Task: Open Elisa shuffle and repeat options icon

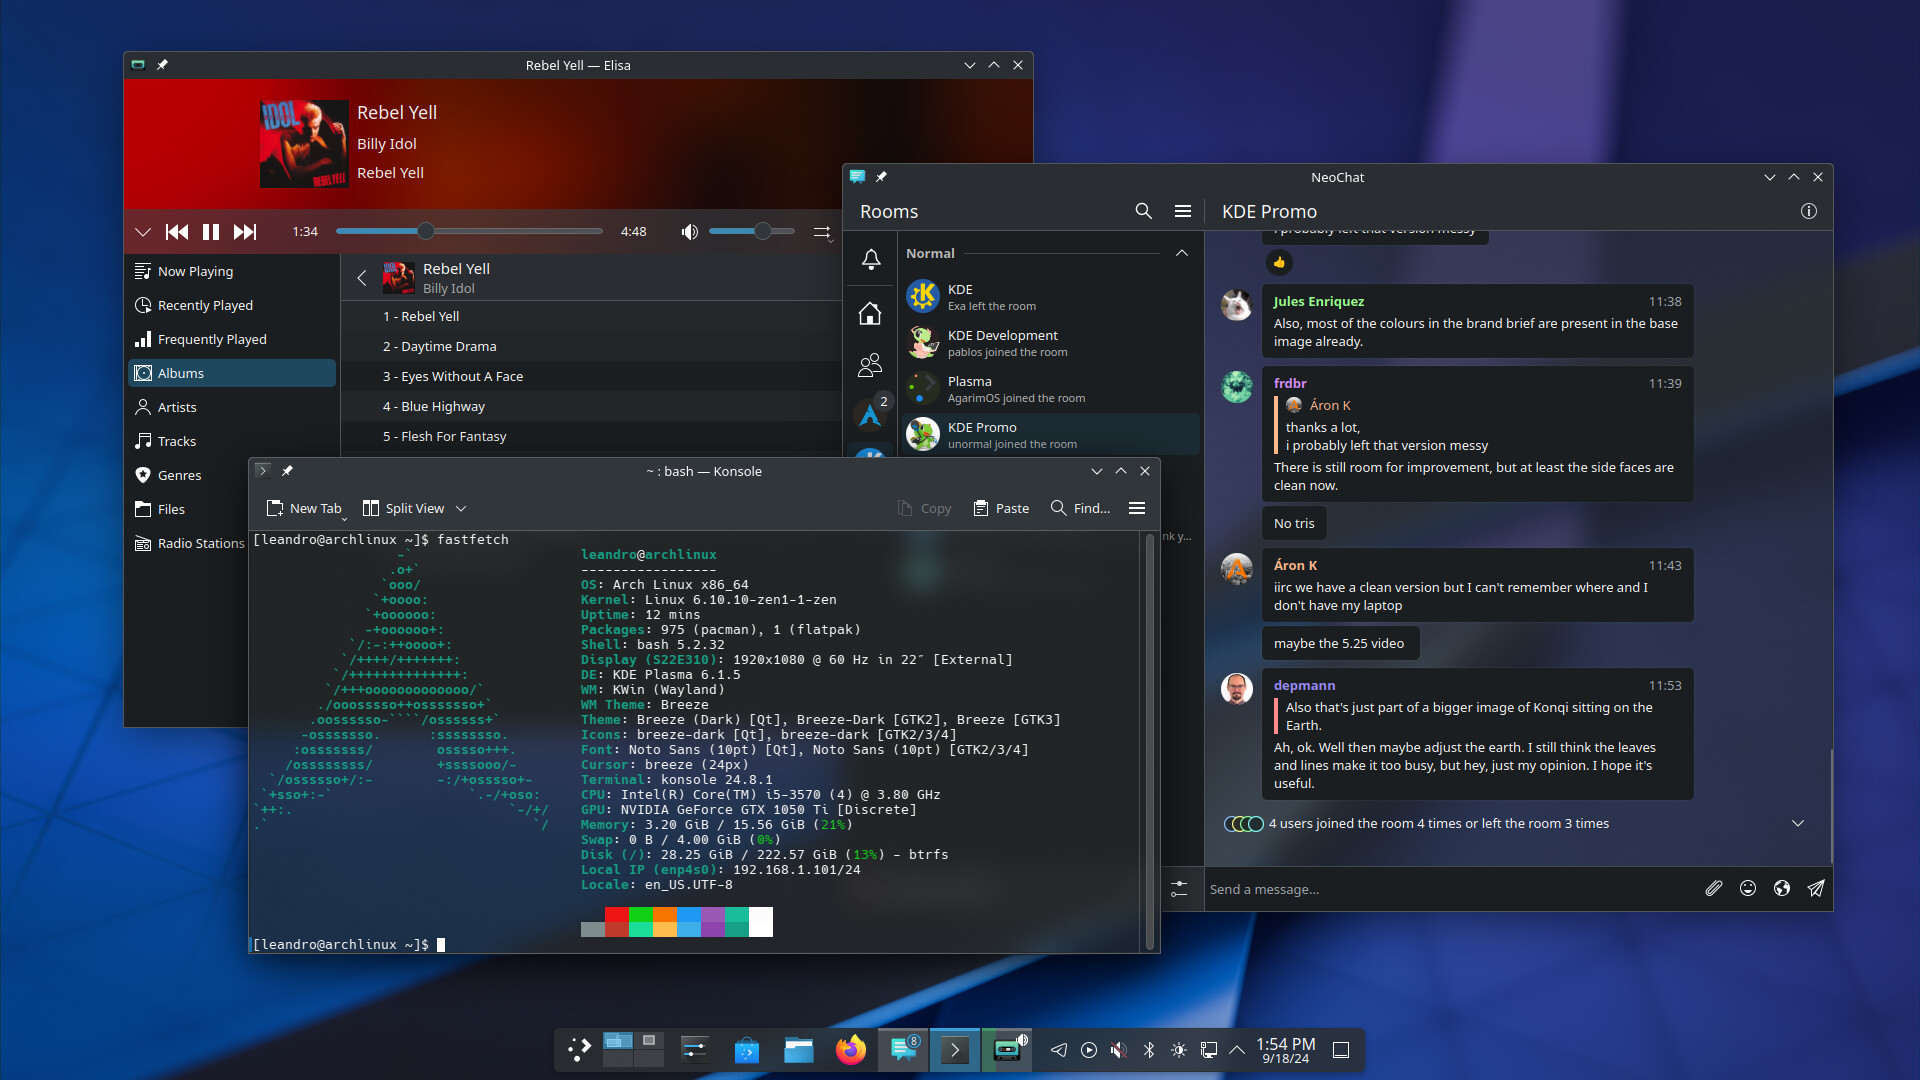Action: (x=822, y=232)
